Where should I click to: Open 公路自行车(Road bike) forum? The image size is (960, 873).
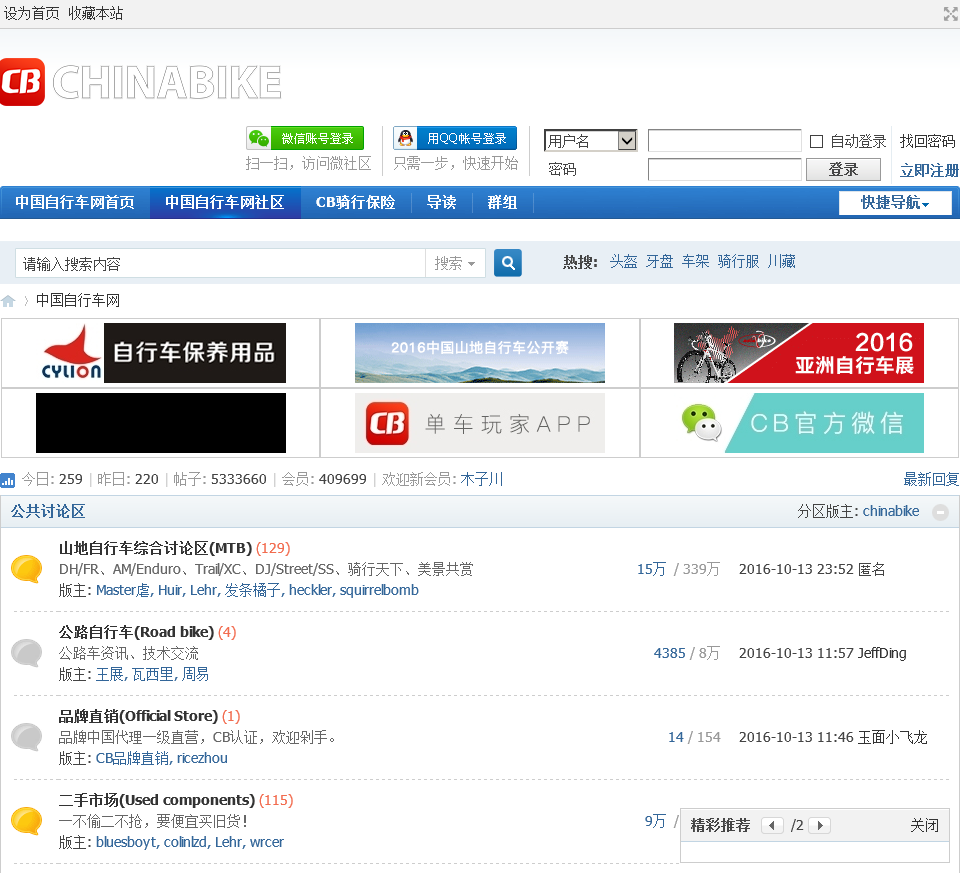(137, 632)
